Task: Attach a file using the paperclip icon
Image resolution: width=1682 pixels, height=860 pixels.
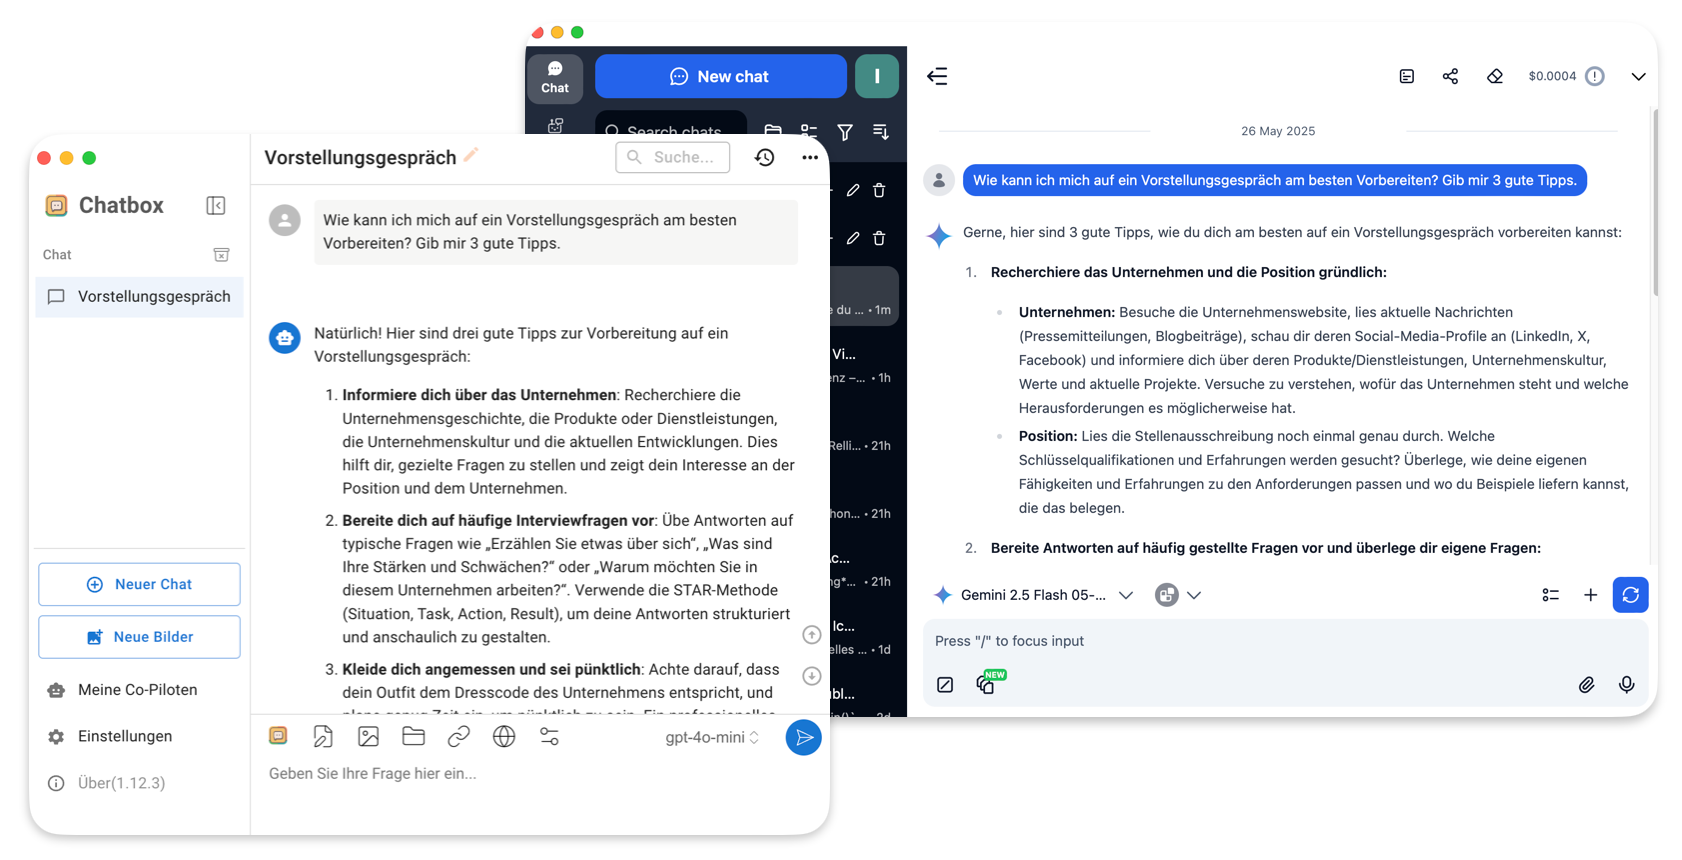Action: pyautogui.click(x=1586, y=684)
